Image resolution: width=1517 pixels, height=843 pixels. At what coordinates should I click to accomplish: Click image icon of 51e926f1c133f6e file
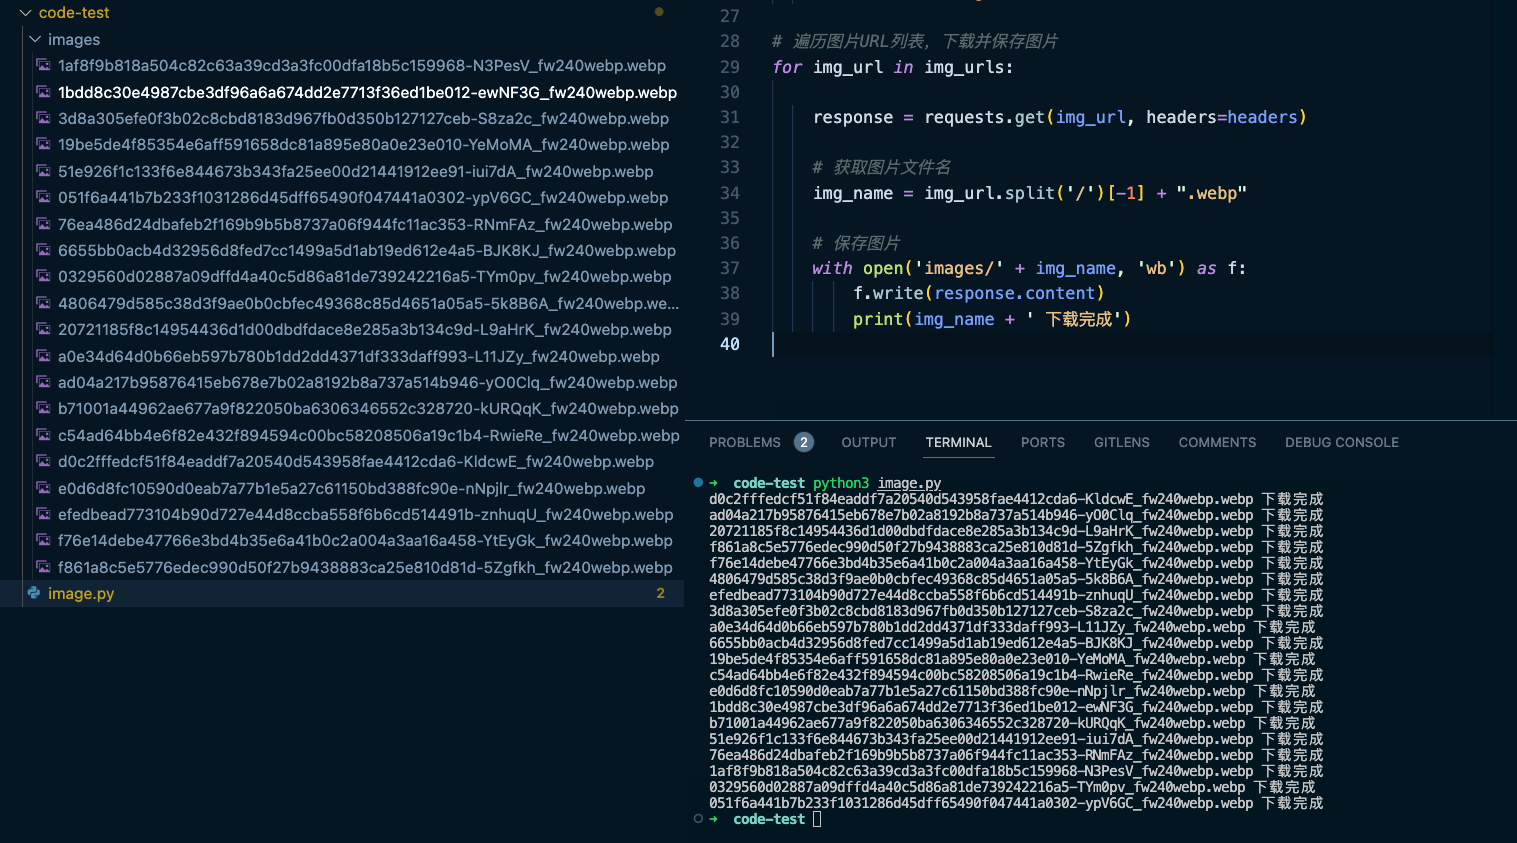pos(43,171)
